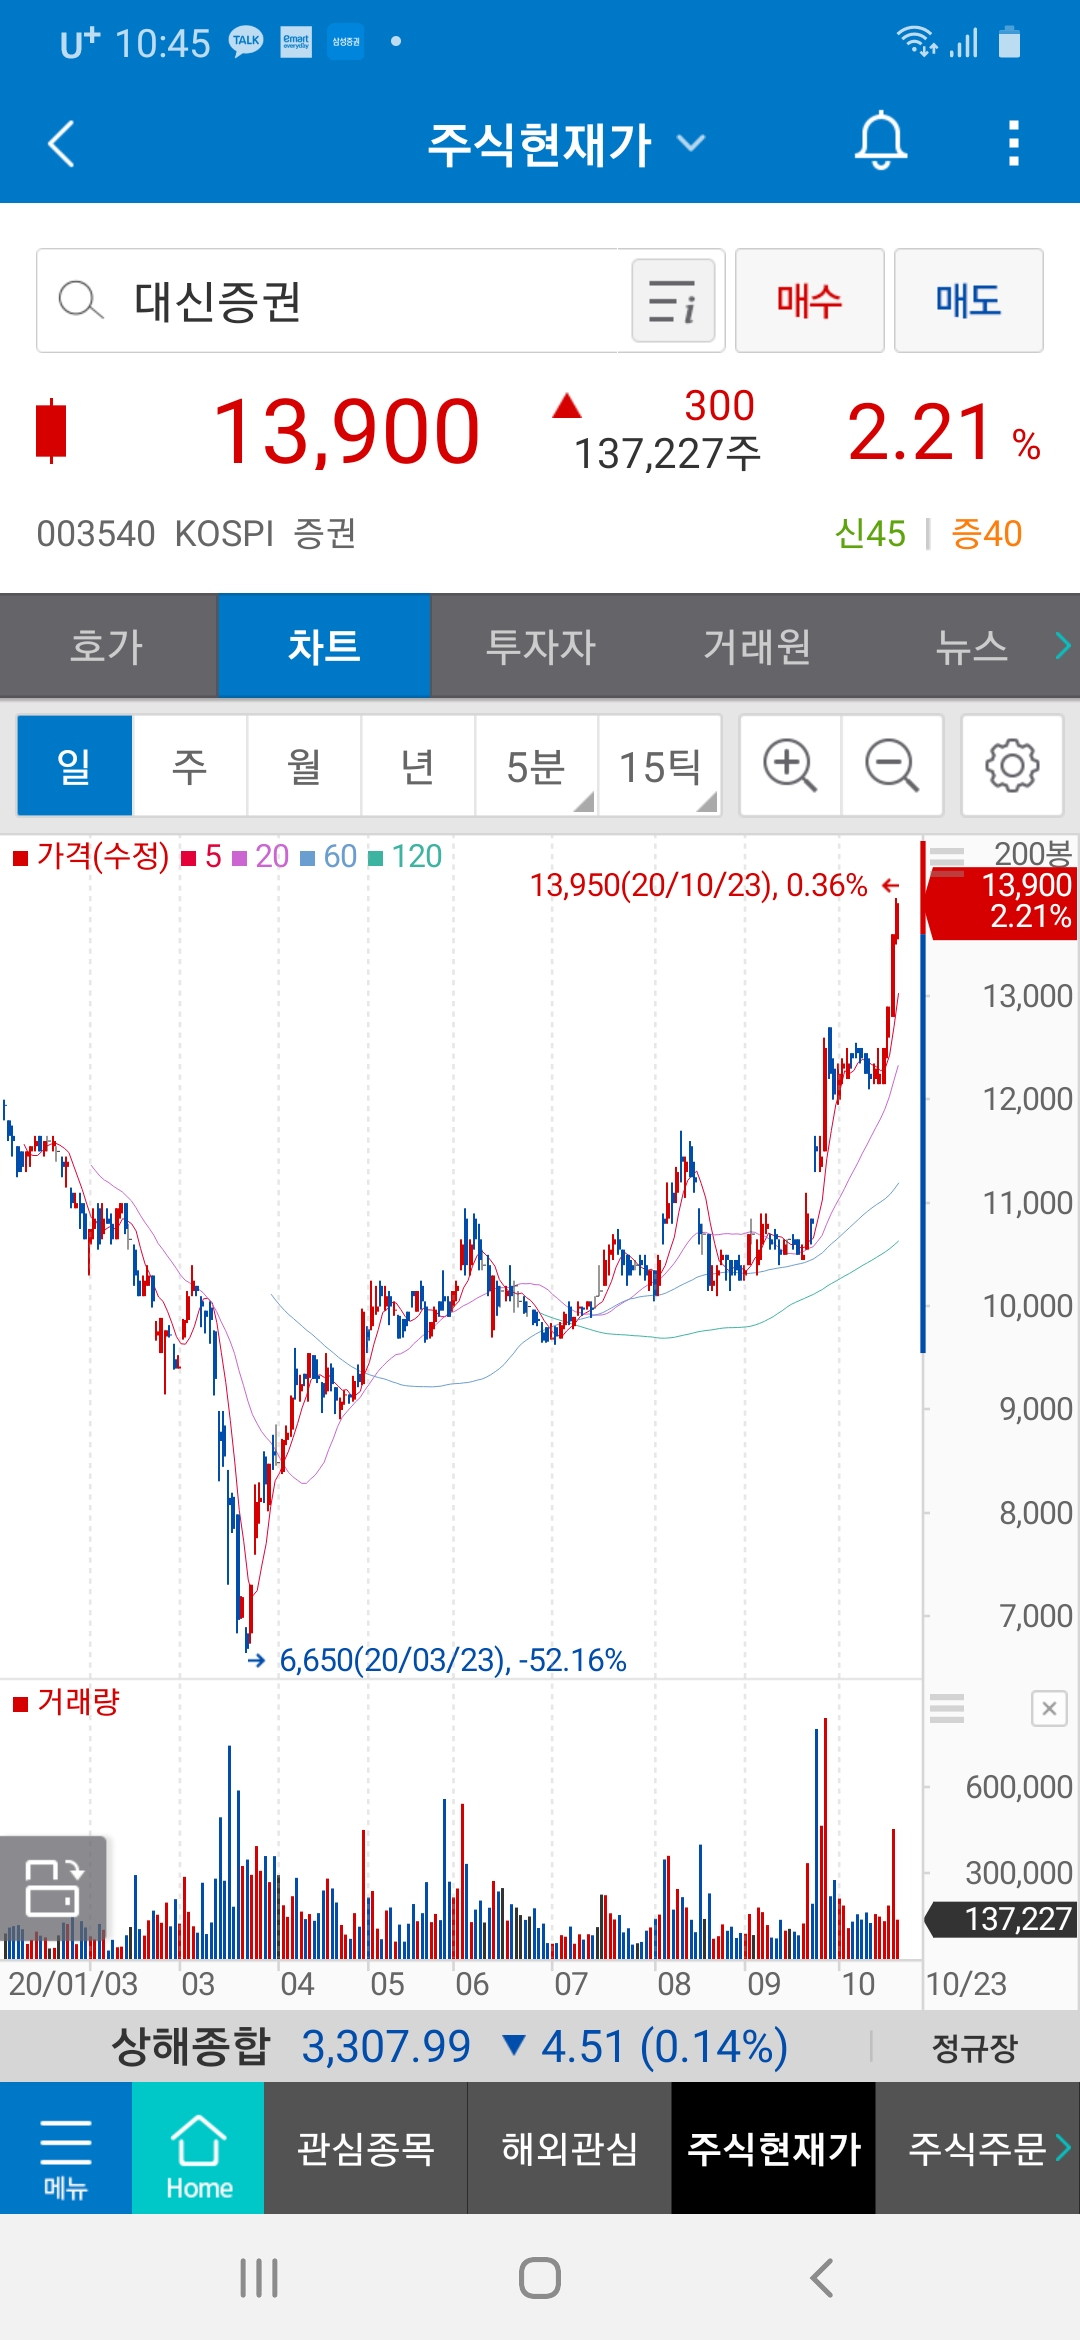Close the 거래량 volume panel

tap(1049, 1708)
